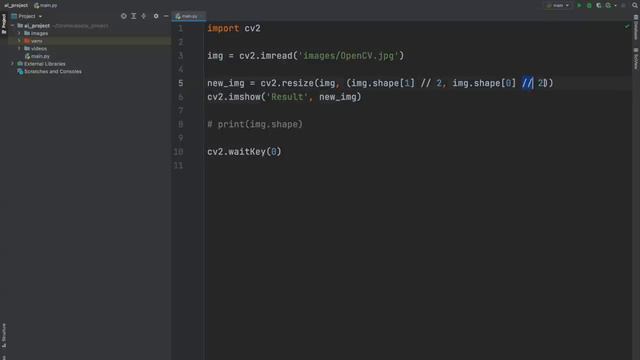
Task: Open the Profile icon's dropdown arrow
Action: [616, 6]
